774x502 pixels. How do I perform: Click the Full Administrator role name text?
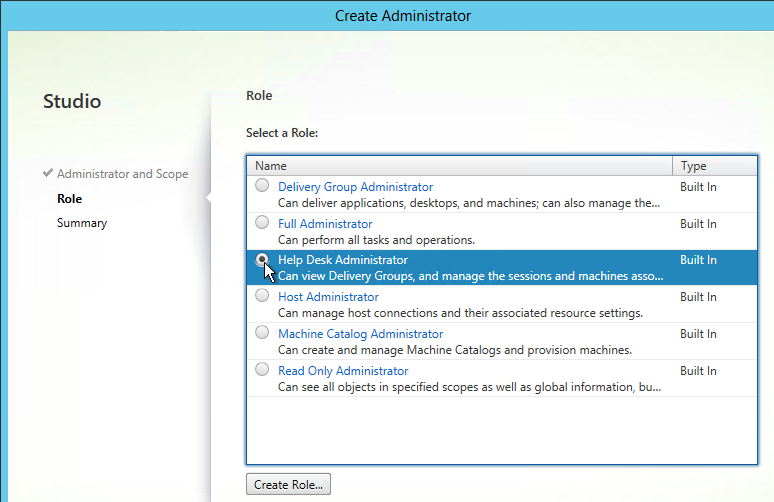coord(325,224)
